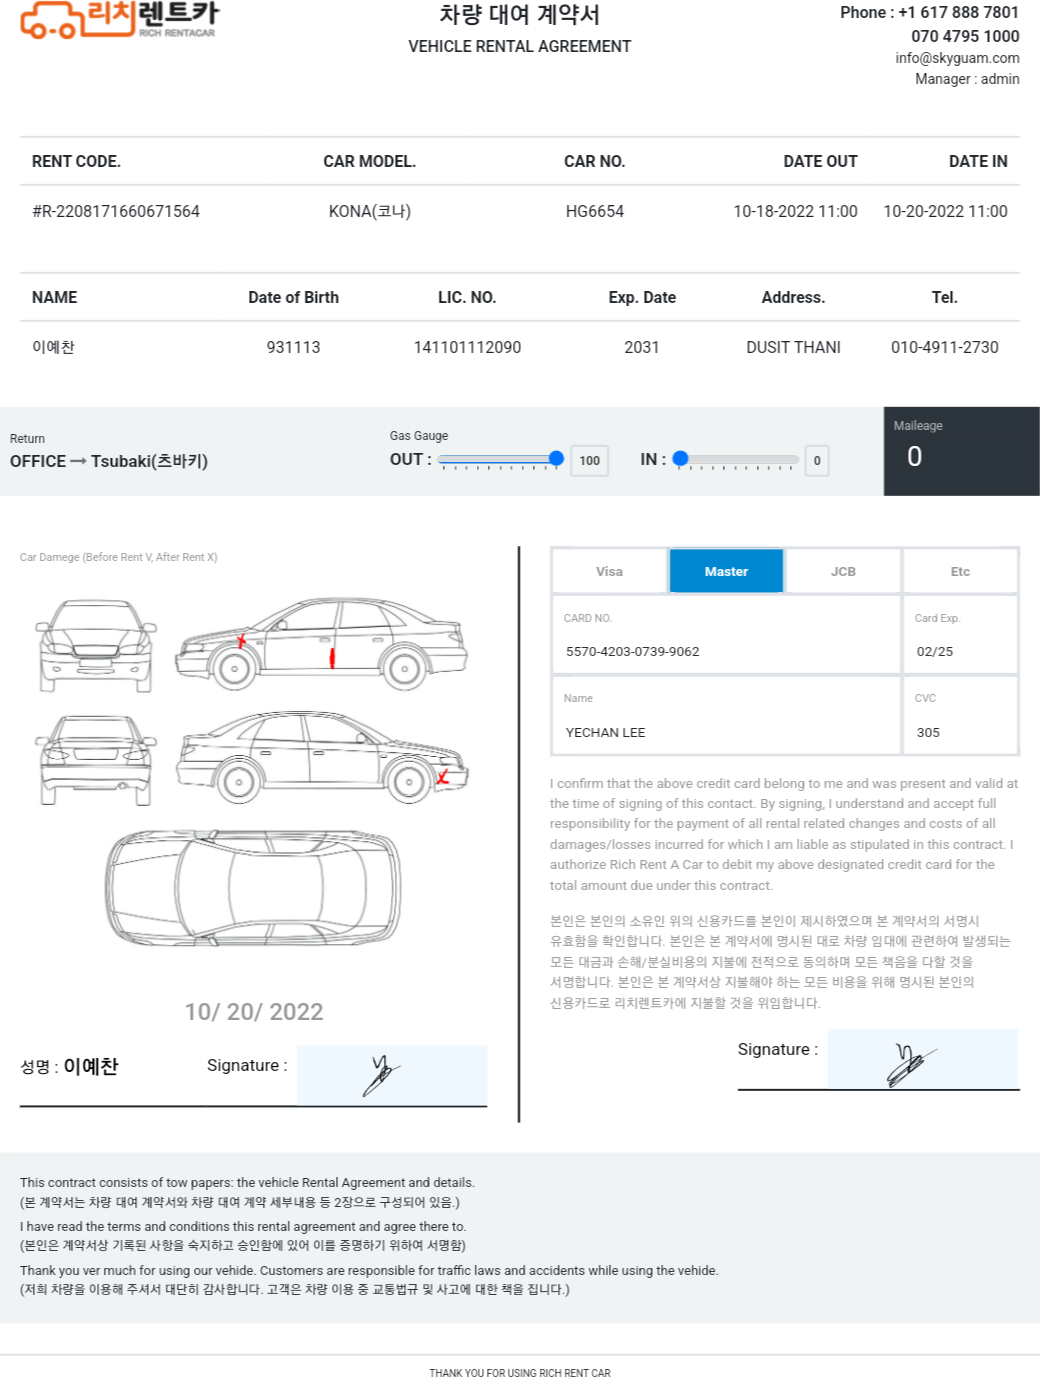1040x1381 pixels.
Task: Click the cardholder Name field YECHAN LEE
Action: (x=726, y=715)
